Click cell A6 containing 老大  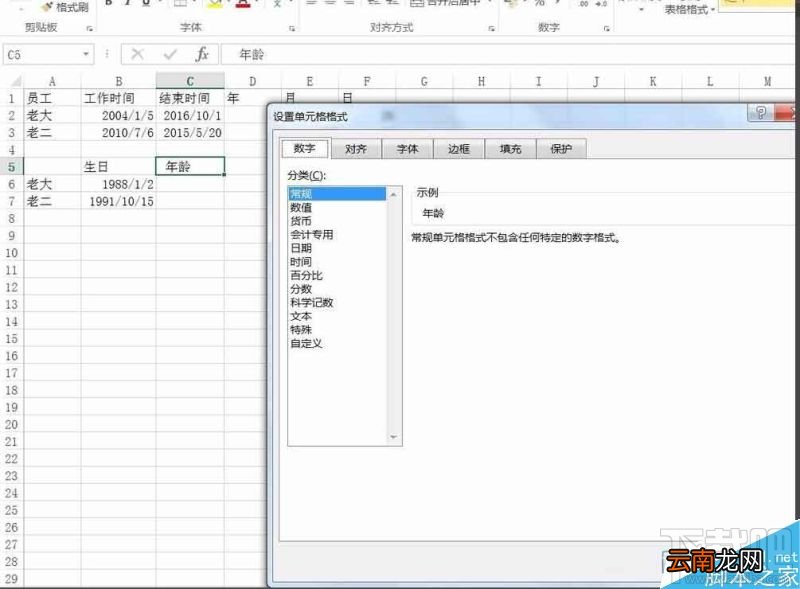coord(52,184)
